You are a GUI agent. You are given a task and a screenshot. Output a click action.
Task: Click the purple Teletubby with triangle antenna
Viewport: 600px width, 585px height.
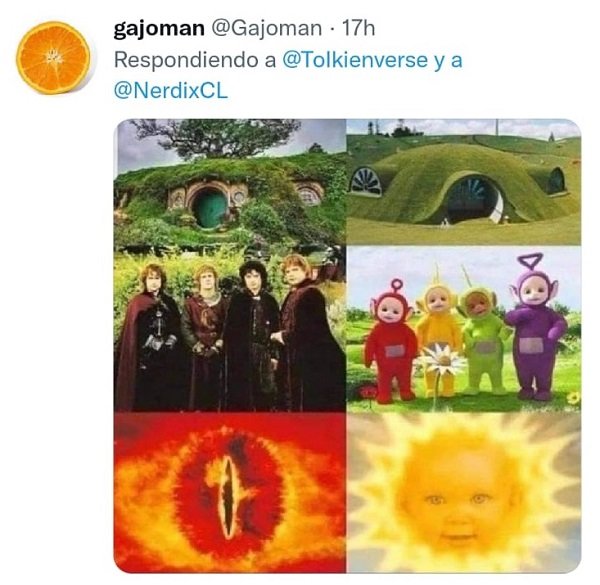(536, 326)
